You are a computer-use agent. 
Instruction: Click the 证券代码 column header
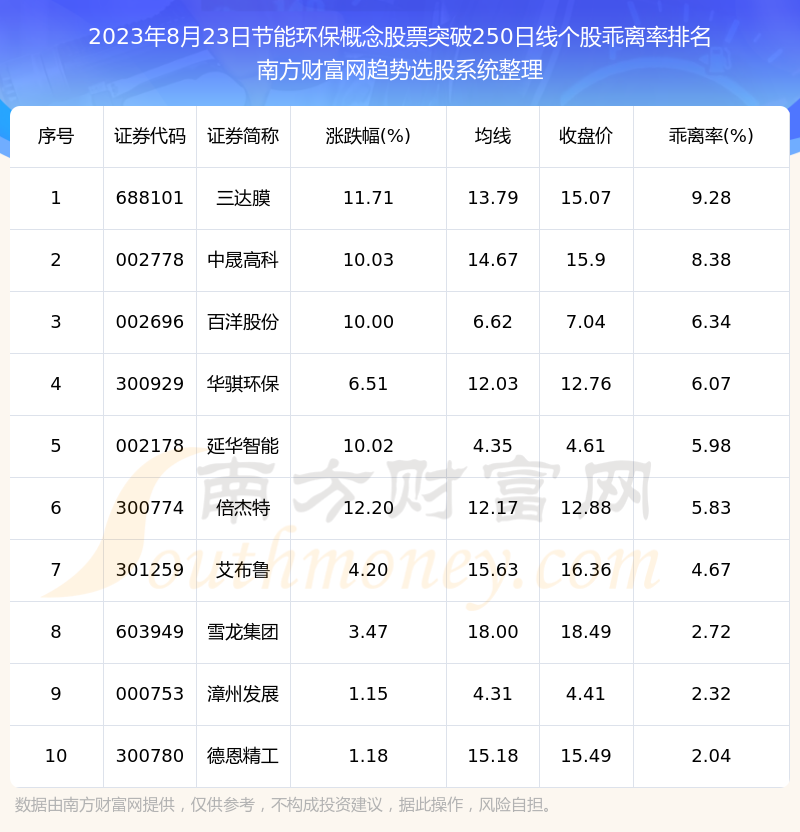click(x=150, y=136)
